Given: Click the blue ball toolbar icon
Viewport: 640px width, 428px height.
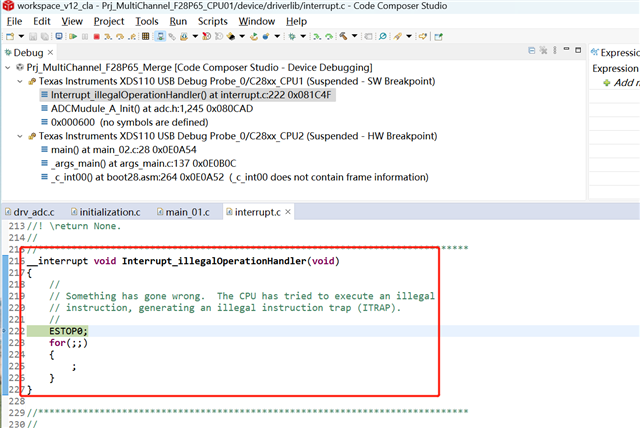Looking at the screenshot, I should tap(266, 36).
